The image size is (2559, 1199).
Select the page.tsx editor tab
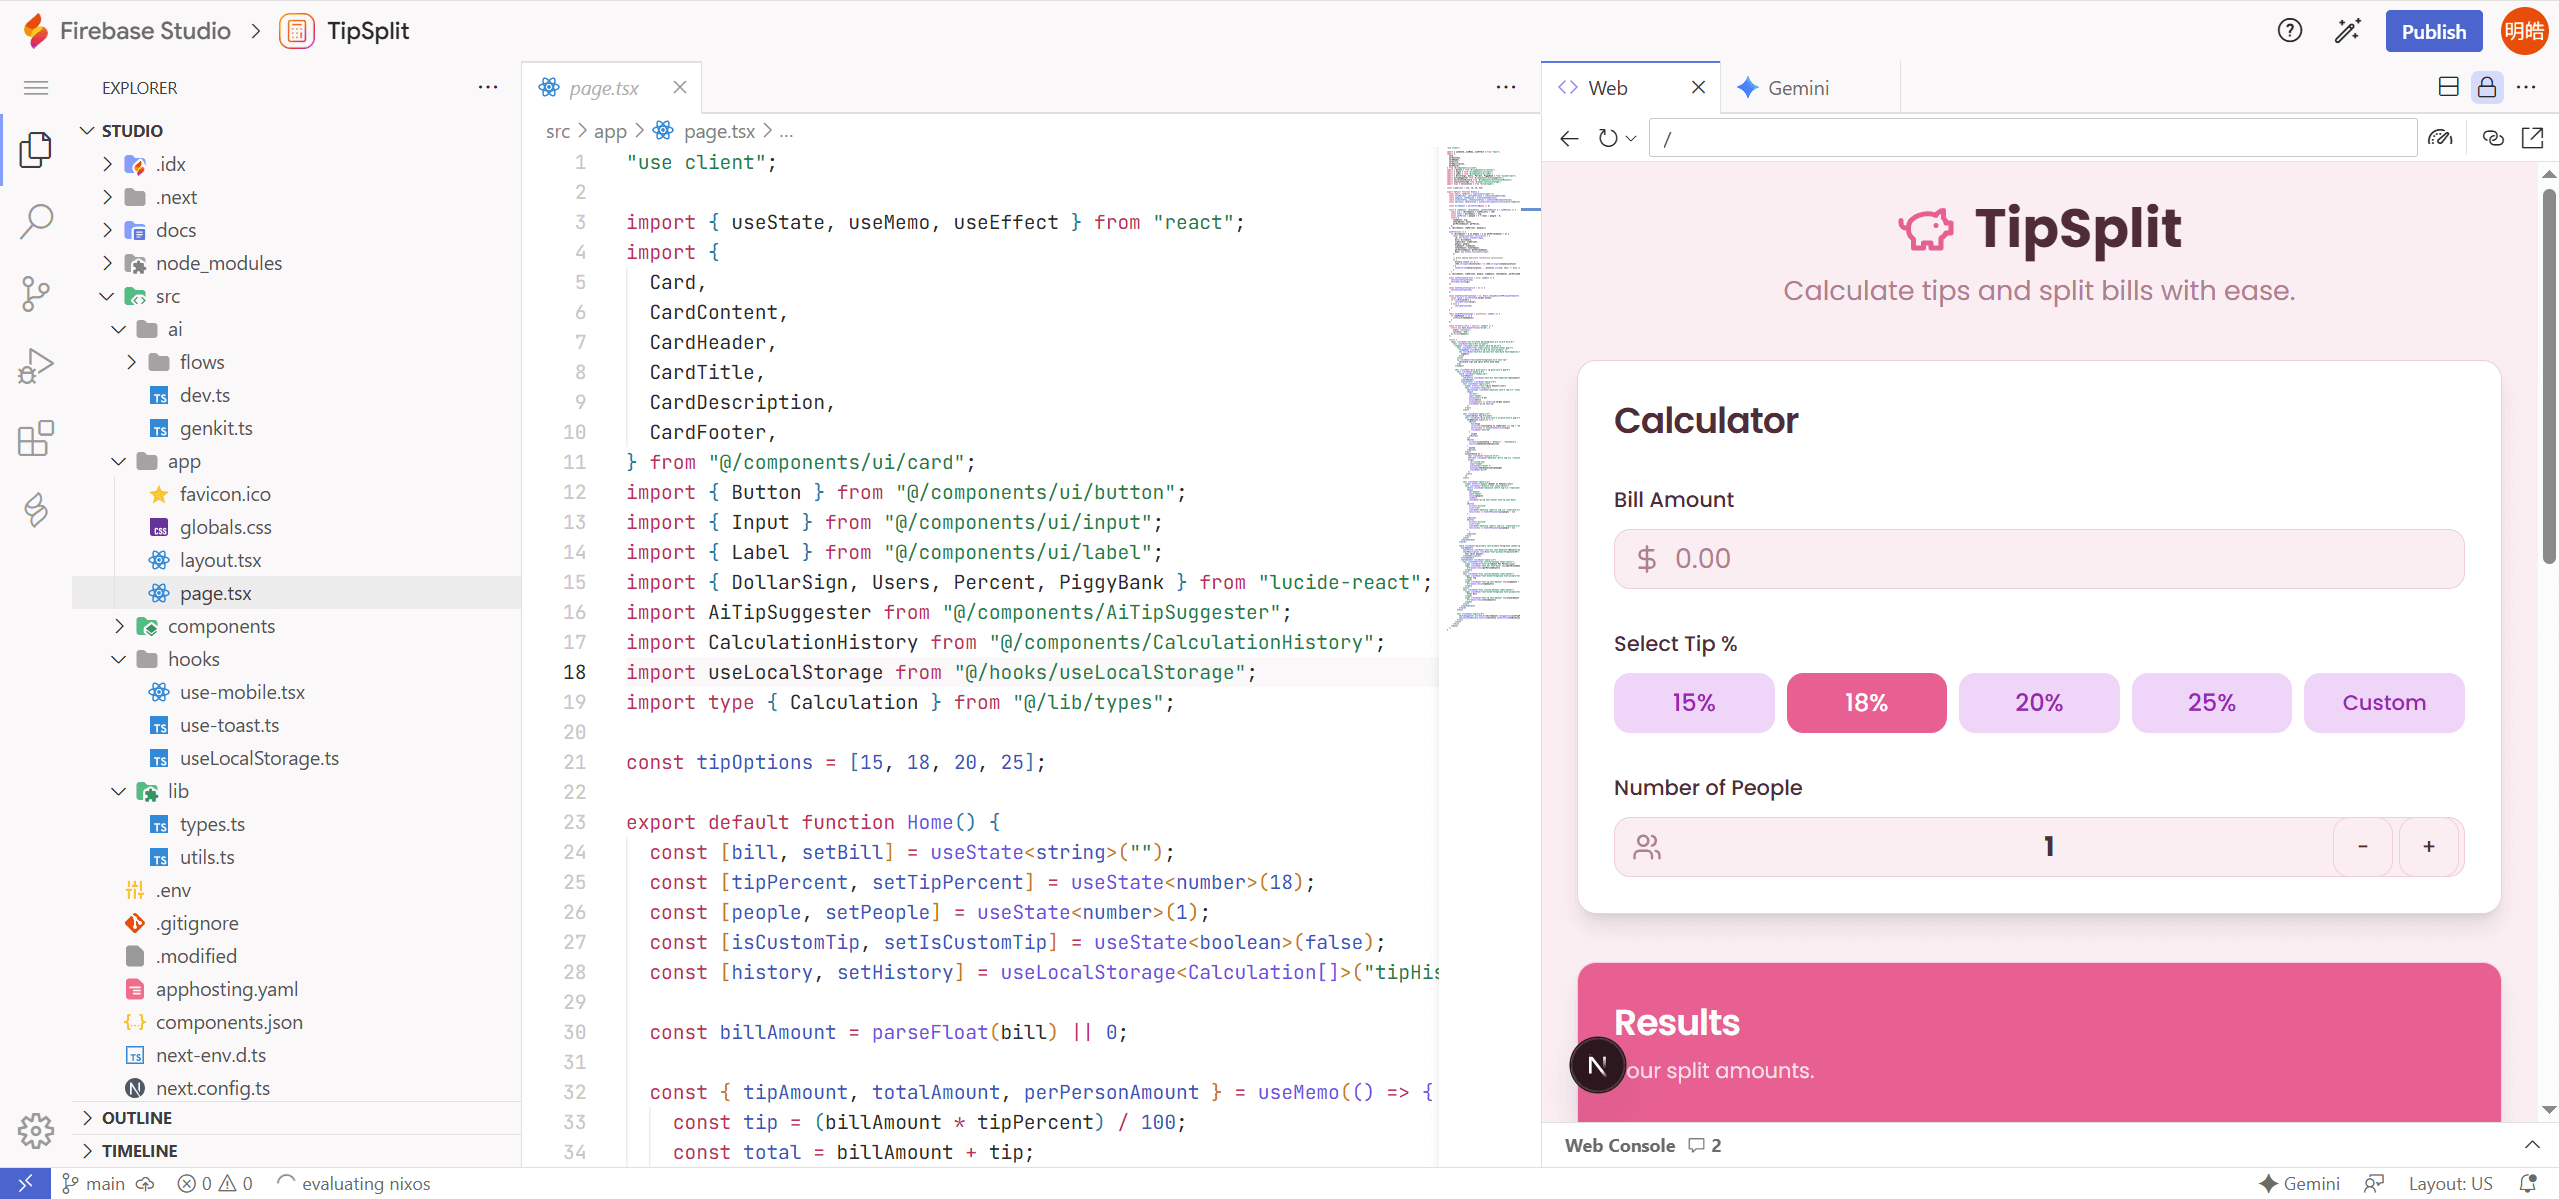603,88
